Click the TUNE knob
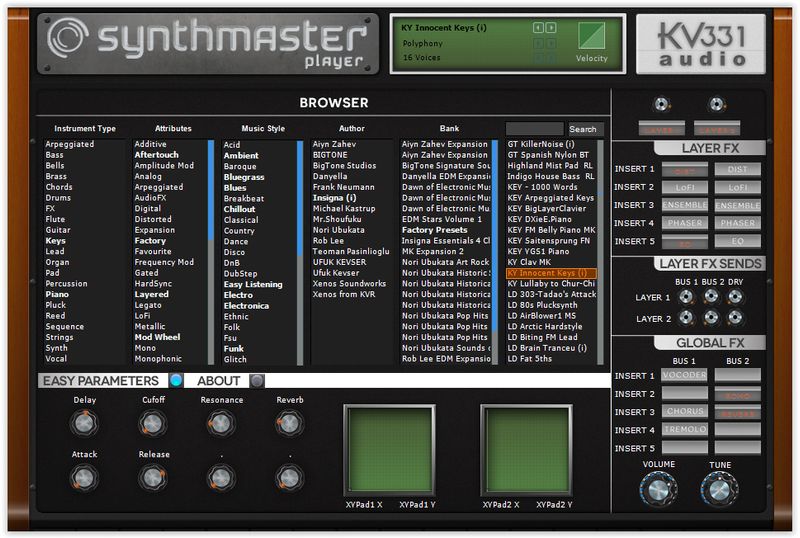Viewport: 800px width, 538px height. click(719, 490)
